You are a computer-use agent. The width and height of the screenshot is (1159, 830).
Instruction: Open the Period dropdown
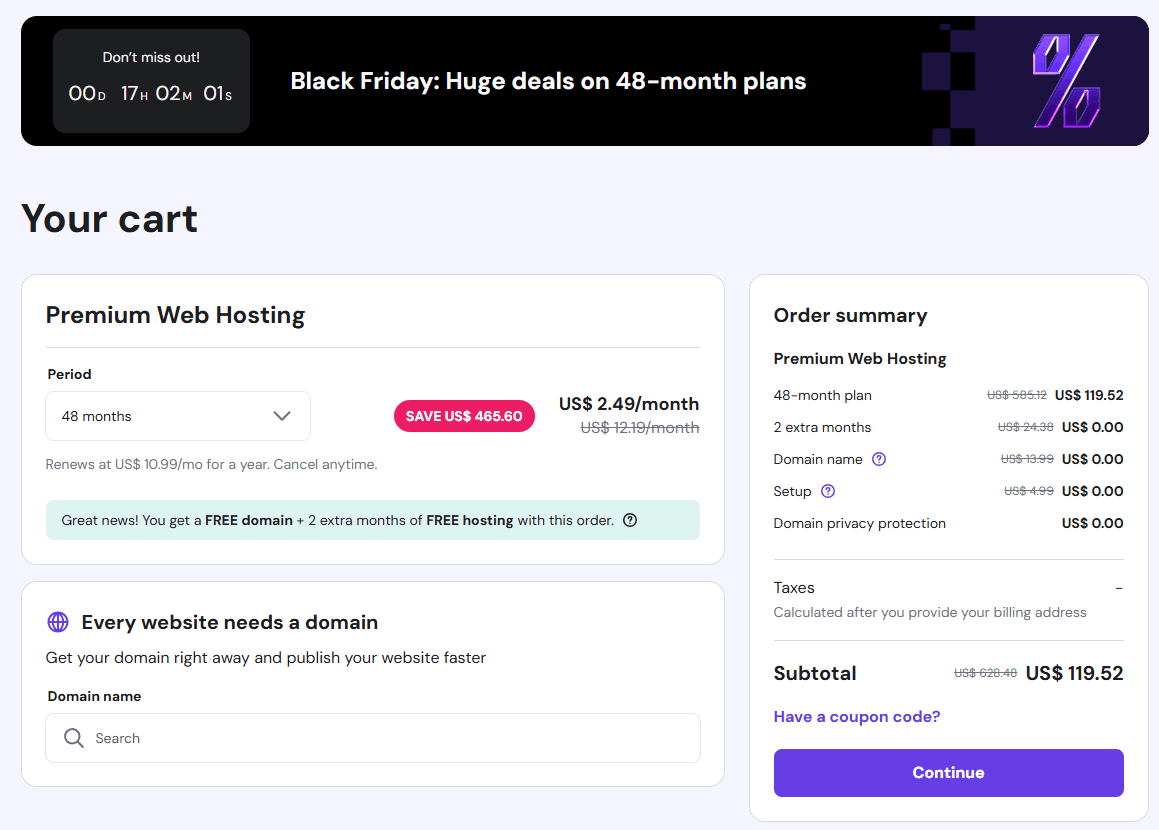click(x=177, y=415)
